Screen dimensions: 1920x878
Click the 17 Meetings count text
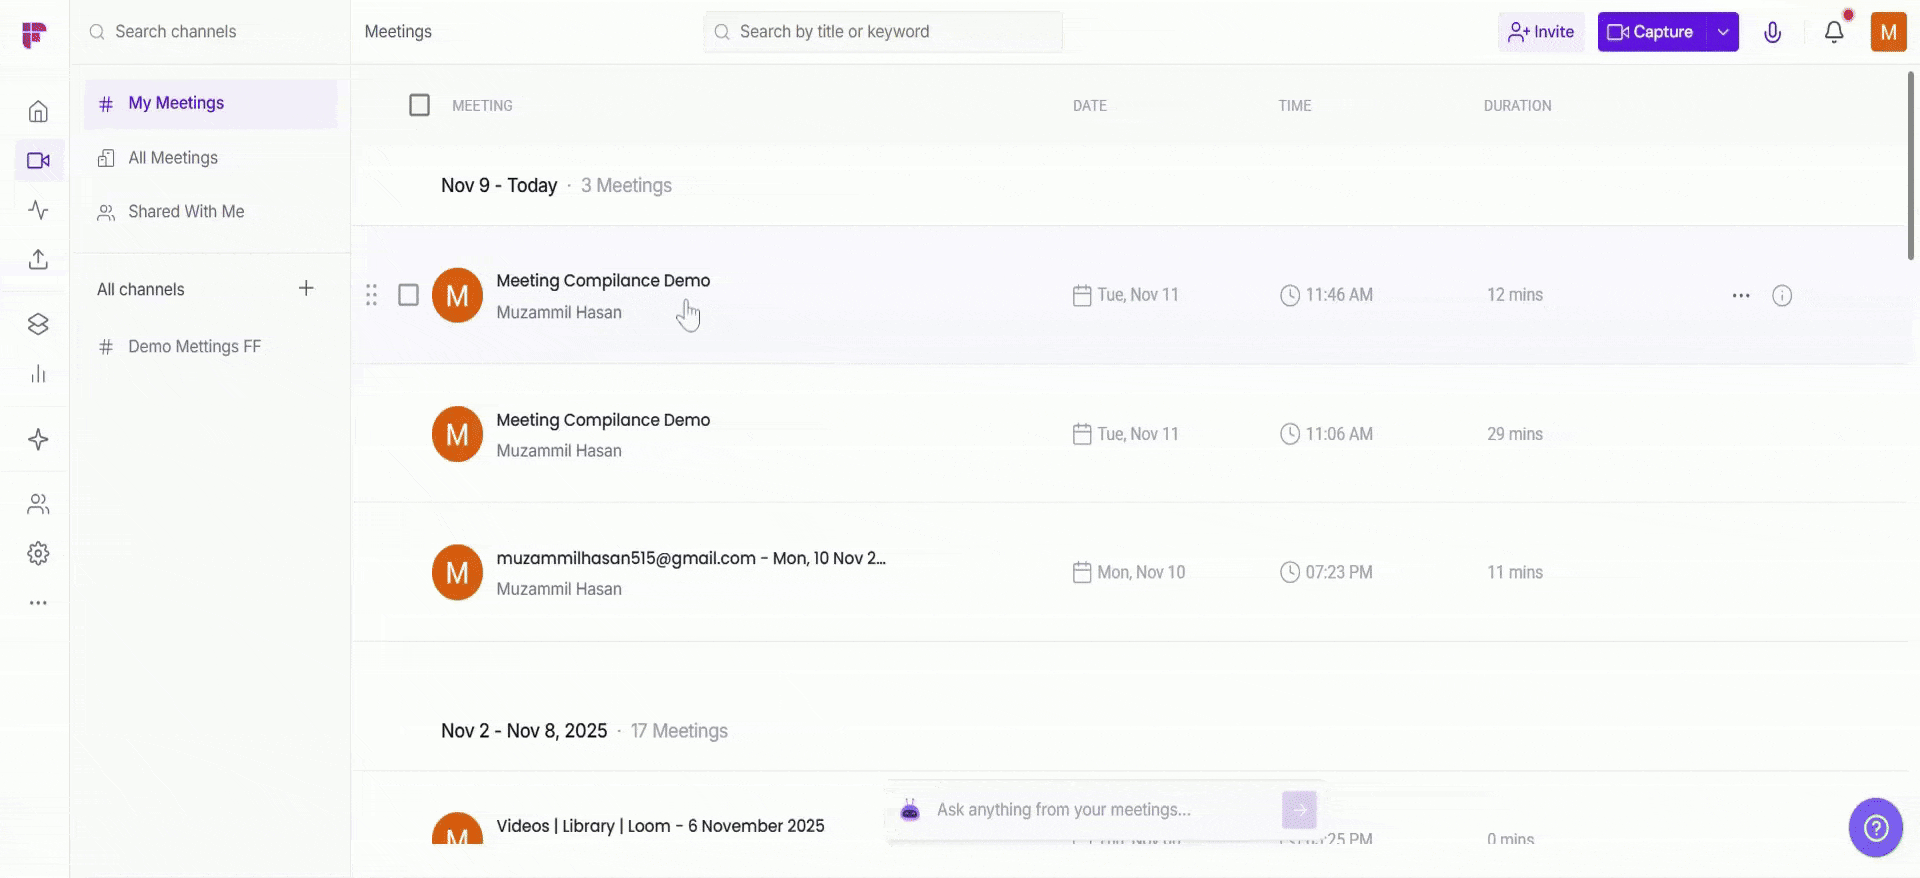tap(679, 731)
